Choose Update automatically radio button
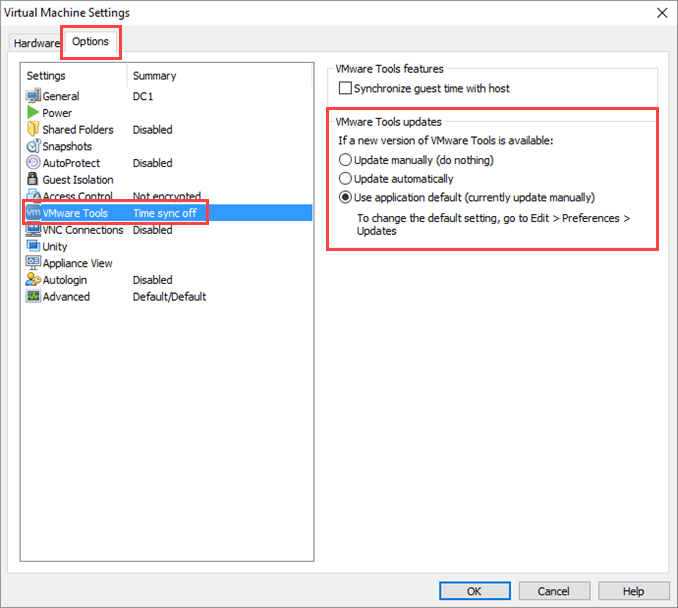Viewport: 678px width, 608px height. click(346, 179)
